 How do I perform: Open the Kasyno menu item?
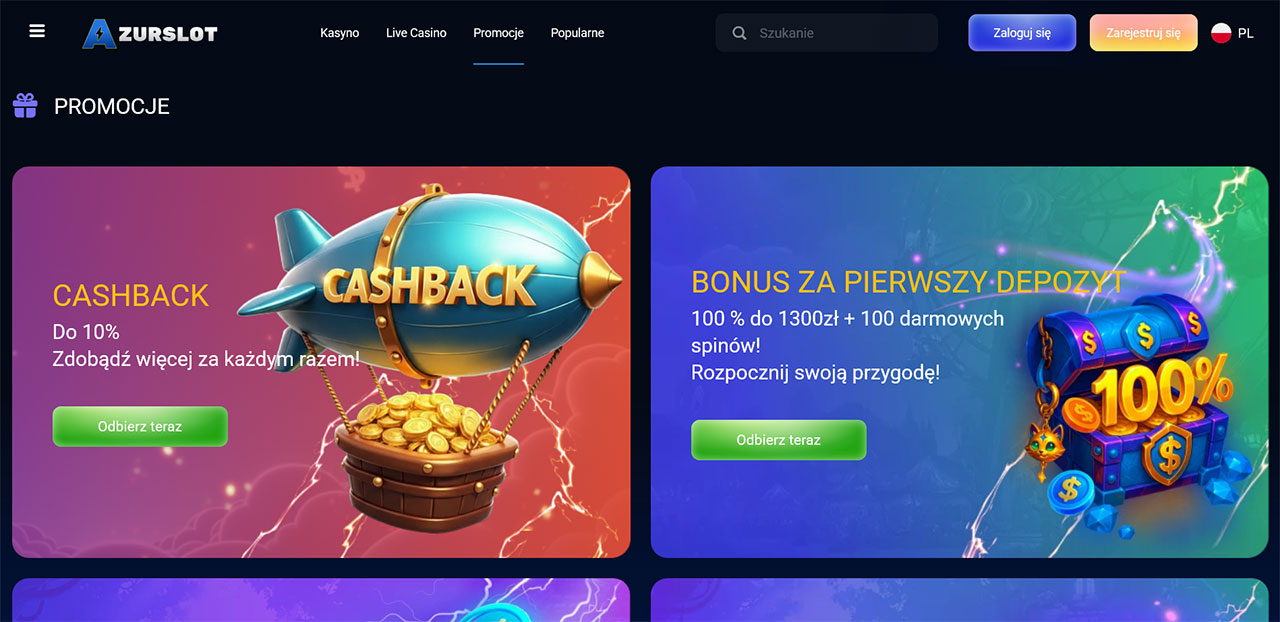340,33
